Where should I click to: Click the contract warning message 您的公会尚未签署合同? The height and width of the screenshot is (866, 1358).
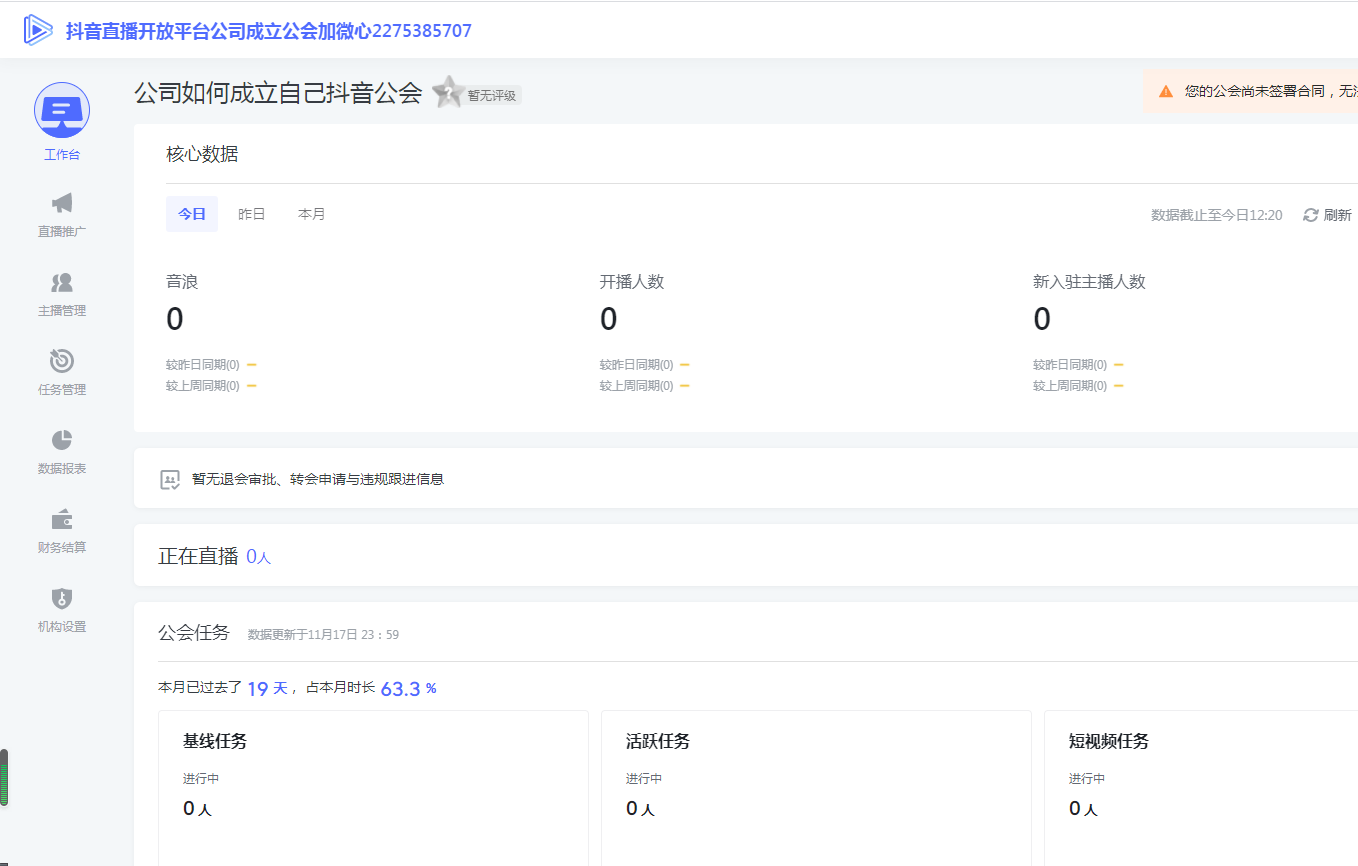(x=1271, y=91)
